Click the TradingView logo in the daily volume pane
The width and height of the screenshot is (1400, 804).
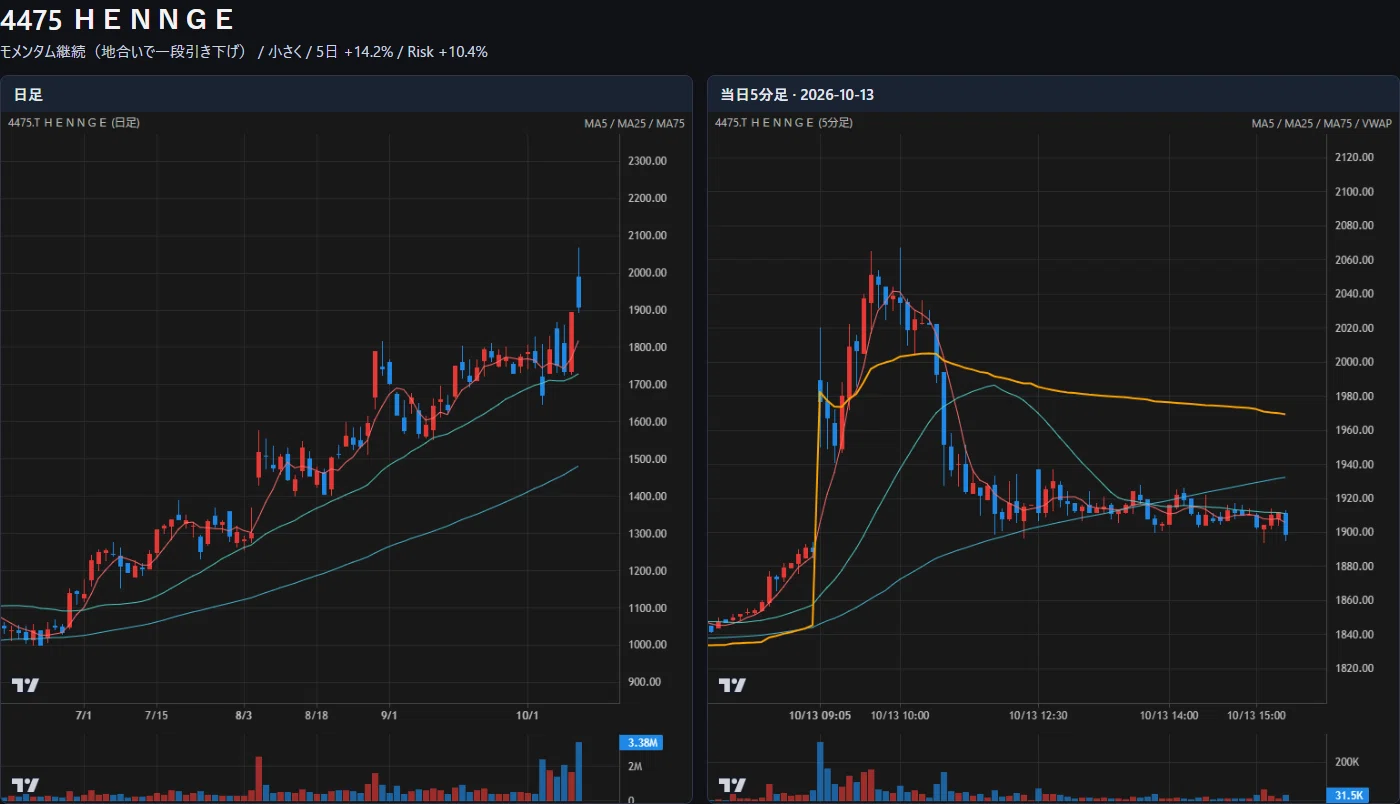click(25, 785)
